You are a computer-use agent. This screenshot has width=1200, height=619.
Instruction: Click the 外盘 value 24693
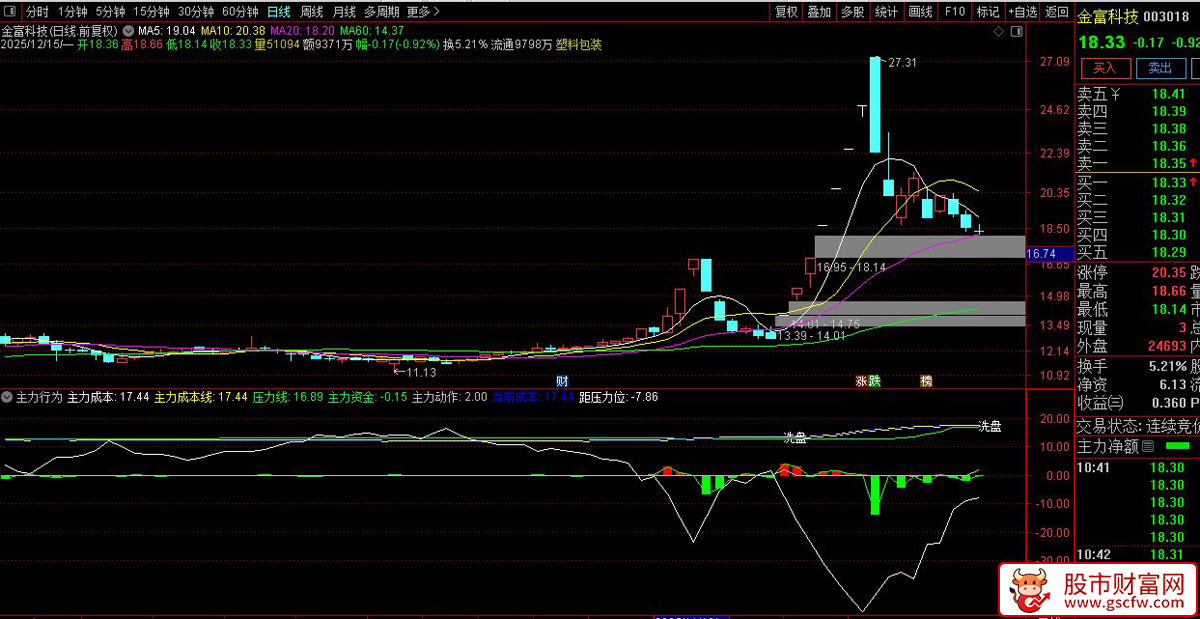[1165, 346]
